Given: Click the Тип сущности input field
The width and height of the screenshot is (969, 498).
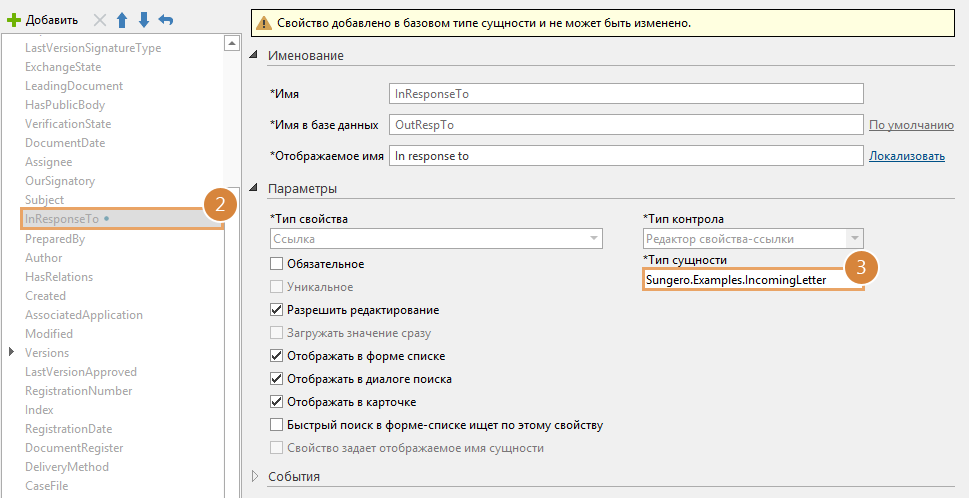Looking at the screenshot, I should 750,280.
